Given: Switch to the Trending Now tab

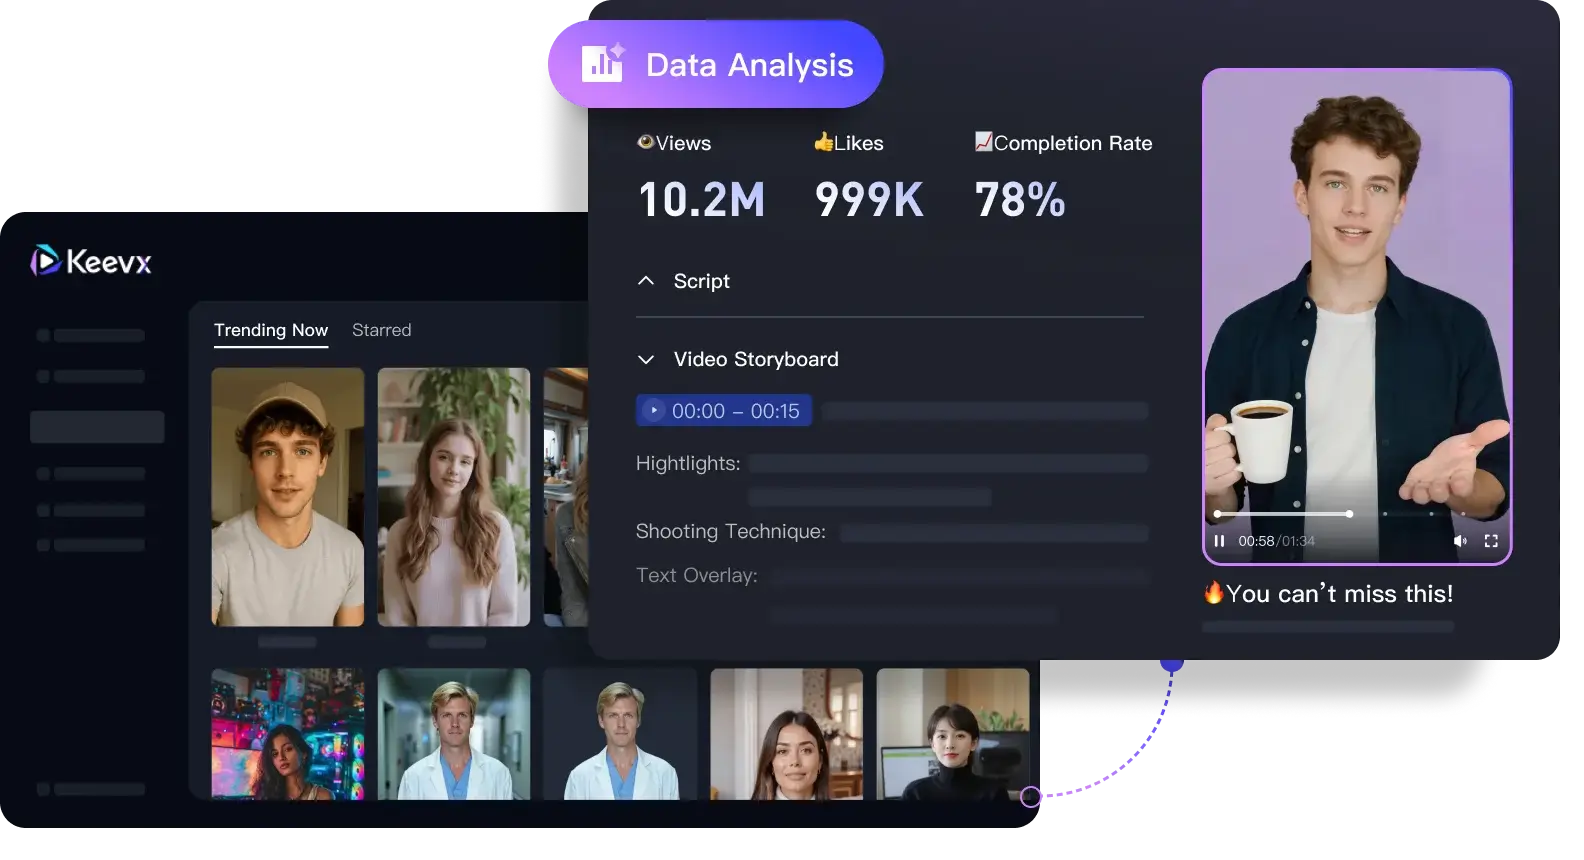Looking at the screenshot, I should point(271,330).
